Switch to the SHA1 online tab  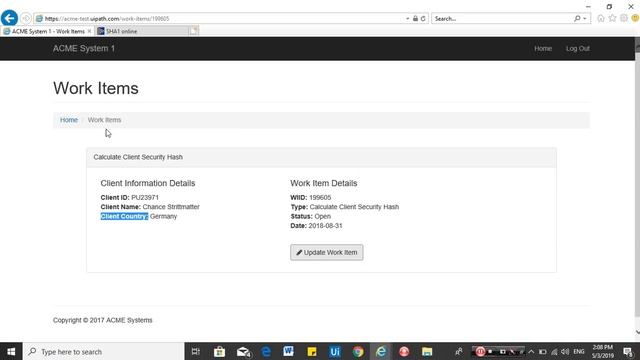coord(142,31)
